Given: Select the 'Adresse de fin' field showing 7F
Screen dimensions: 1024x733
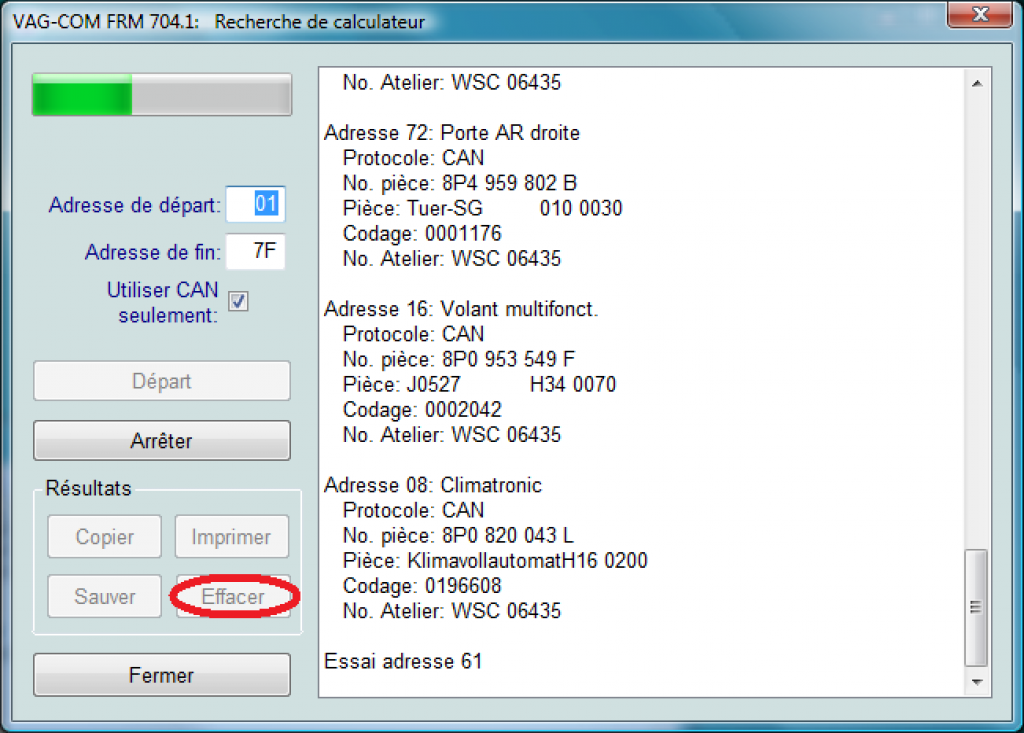Looking at the screenshot, I should pos(255,251).
